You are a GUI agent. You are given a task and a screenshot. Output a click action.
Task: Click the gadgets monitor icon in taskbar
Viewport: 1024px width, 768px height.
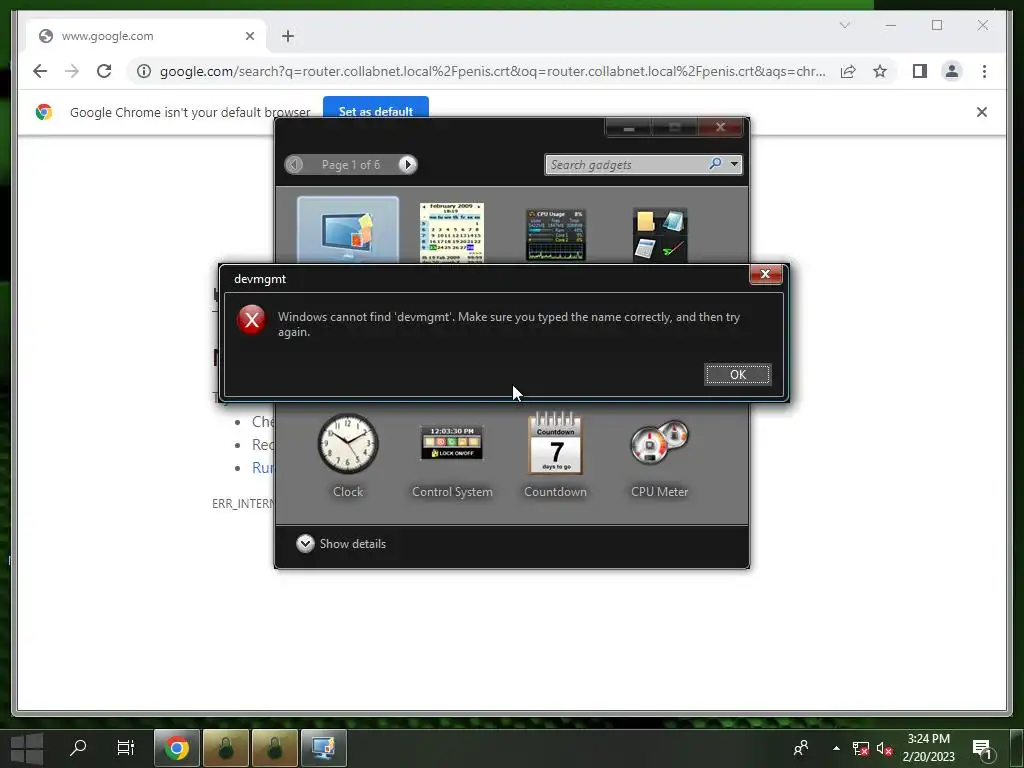tap(323, 748)
